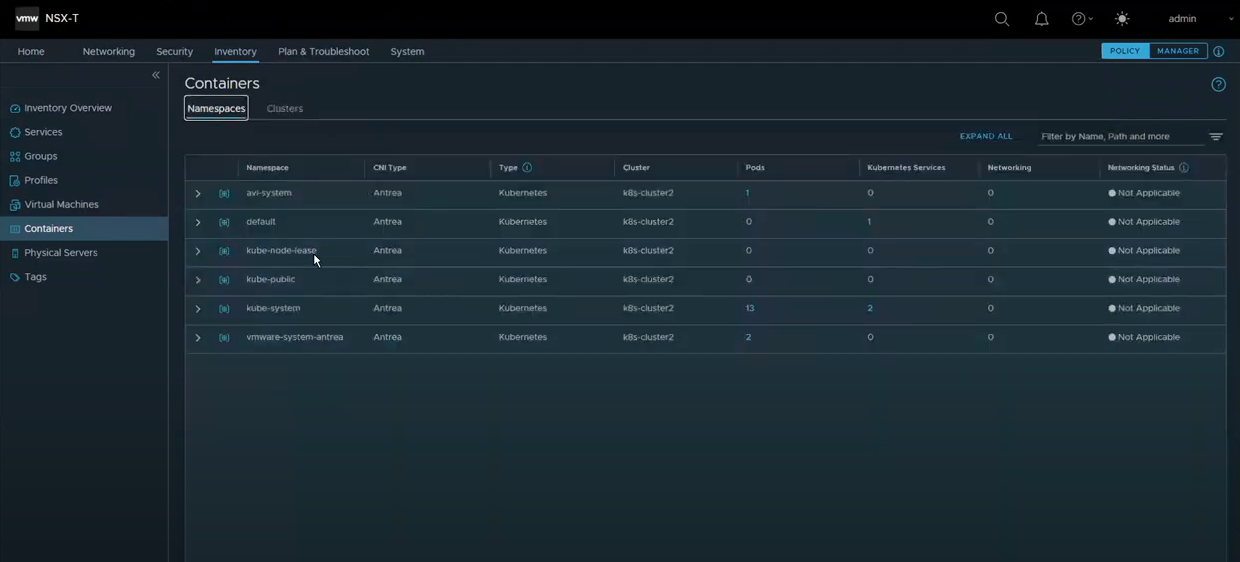Select the Namespaces tab
This screenshot has width=1240, height=562.
coord(216,108)
